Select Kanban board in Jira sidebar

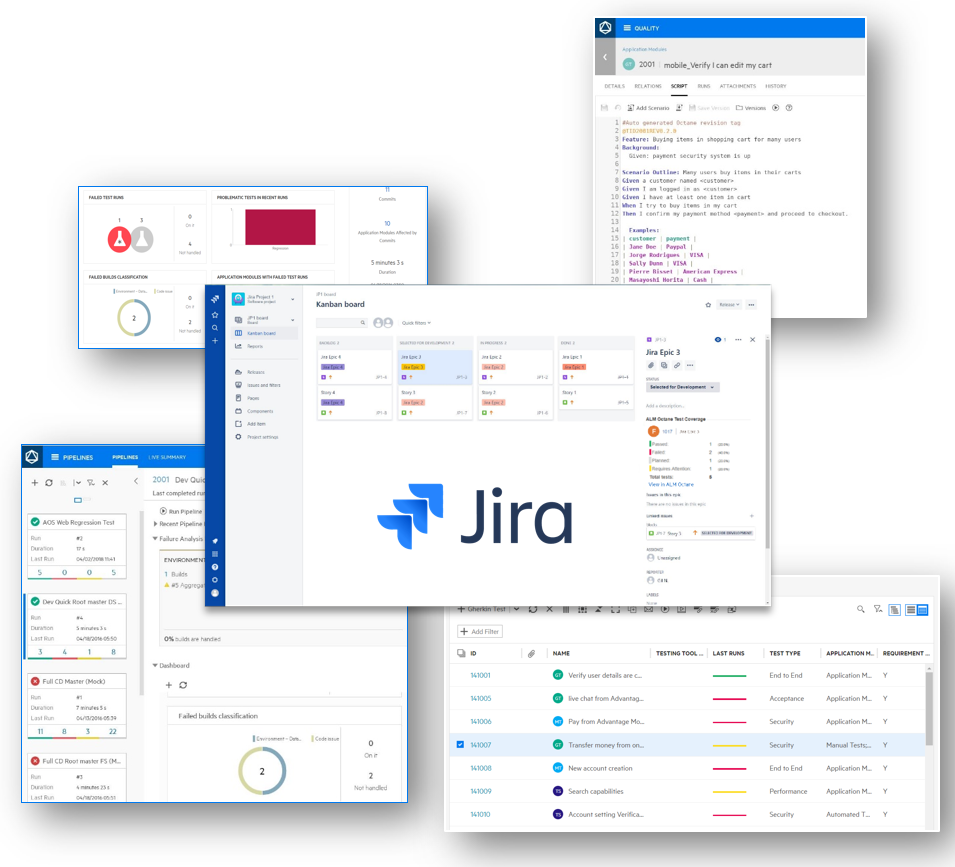(265, 333)
